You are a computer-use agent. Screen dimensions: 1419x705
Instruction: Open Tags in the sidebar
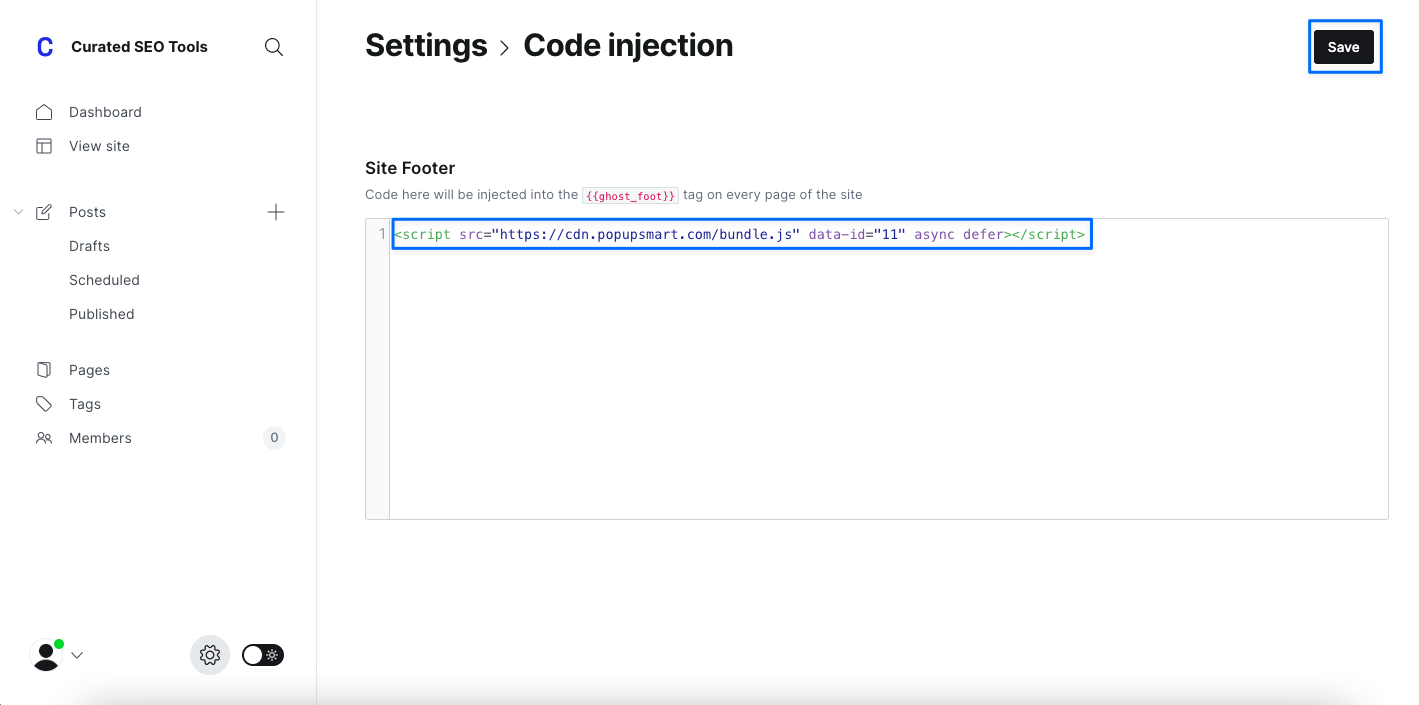coord(85,404)
